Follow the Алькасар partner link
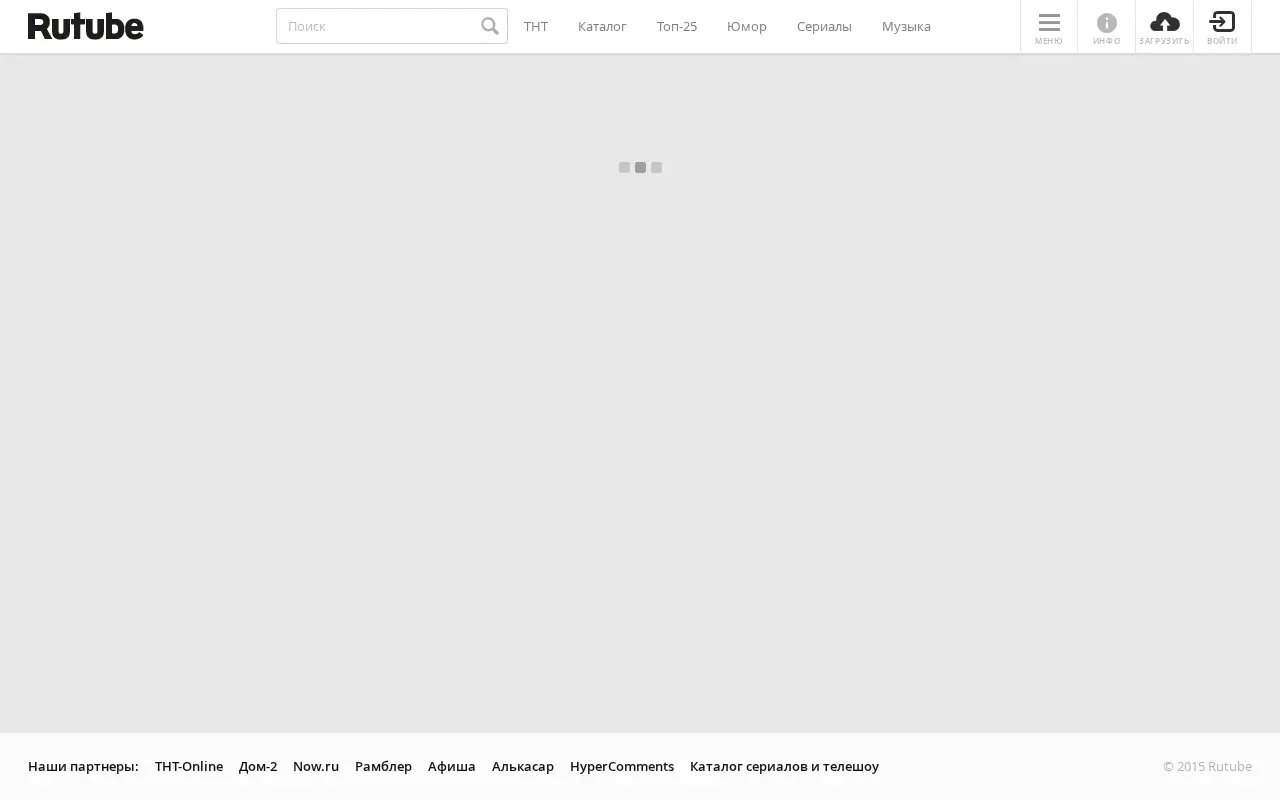Viewport: 1280px width, 800px height. (523, 766)
